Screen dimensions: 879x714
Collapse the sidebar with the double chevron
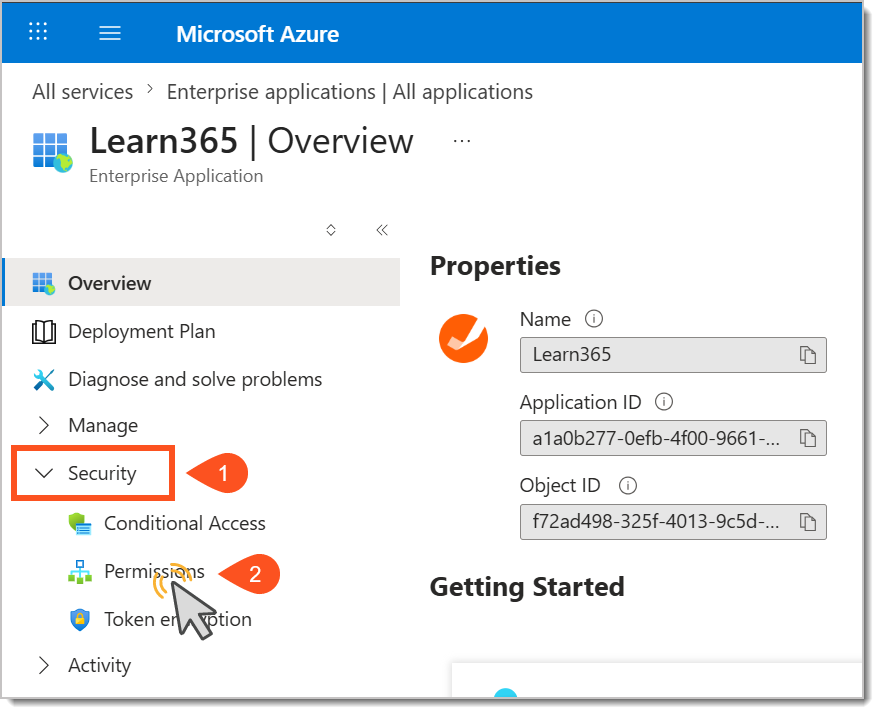click(382, 230)
